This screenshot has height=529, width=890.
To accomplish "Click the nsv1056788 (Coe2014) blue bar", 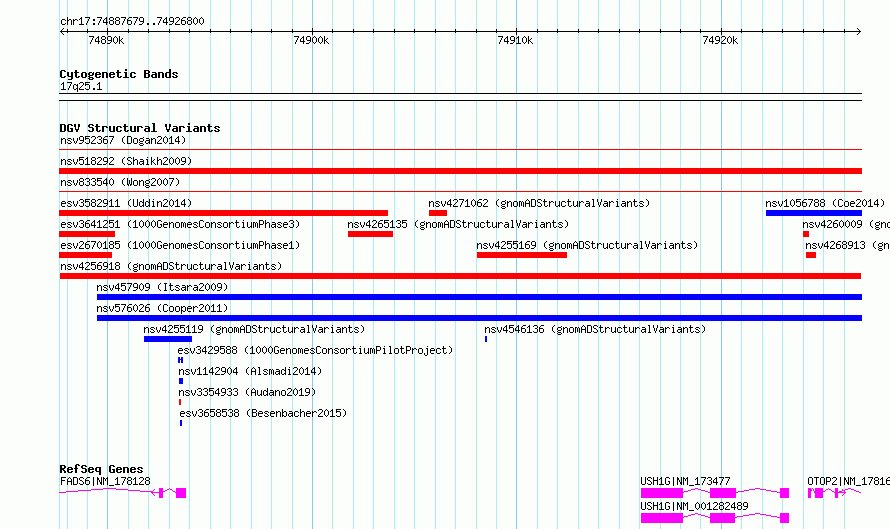I will click(x=813, y=213).
